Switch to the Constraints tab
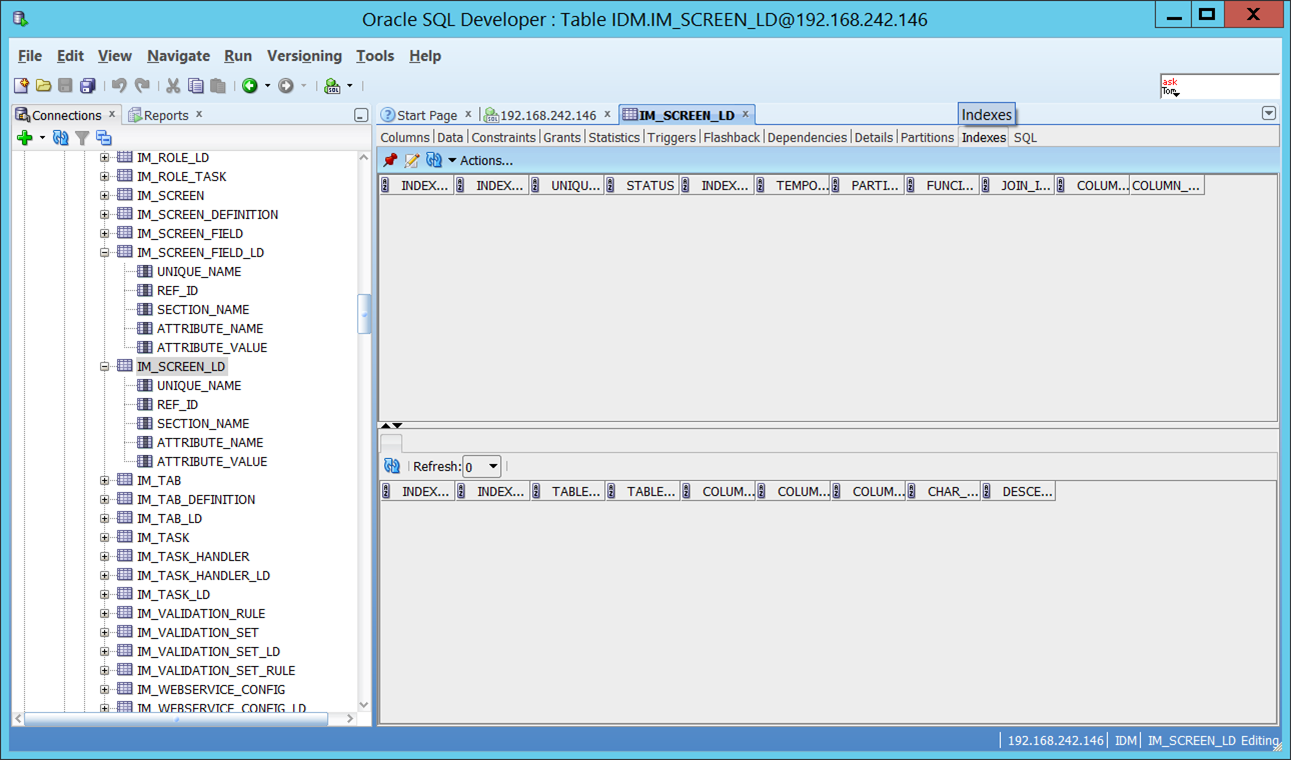 coord(503,138)
